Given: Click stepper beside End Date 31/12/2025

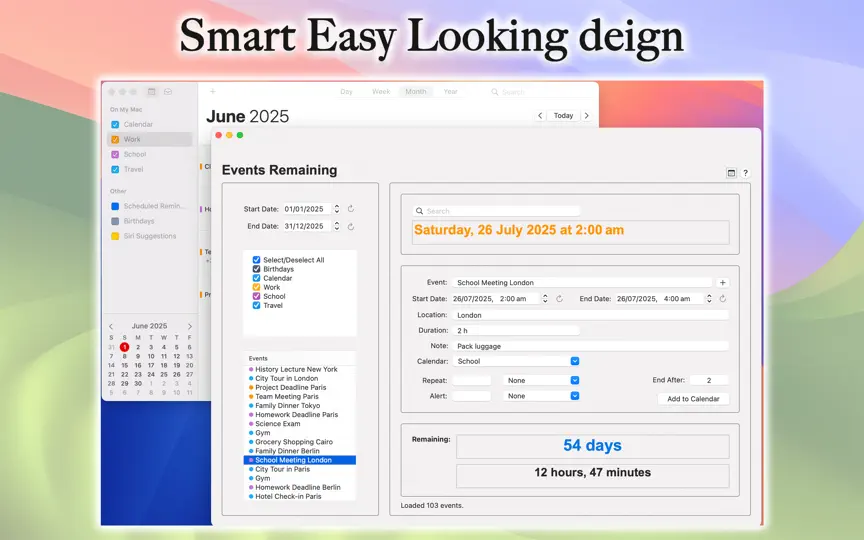Looking at the screenshot, I should [337, 226].
